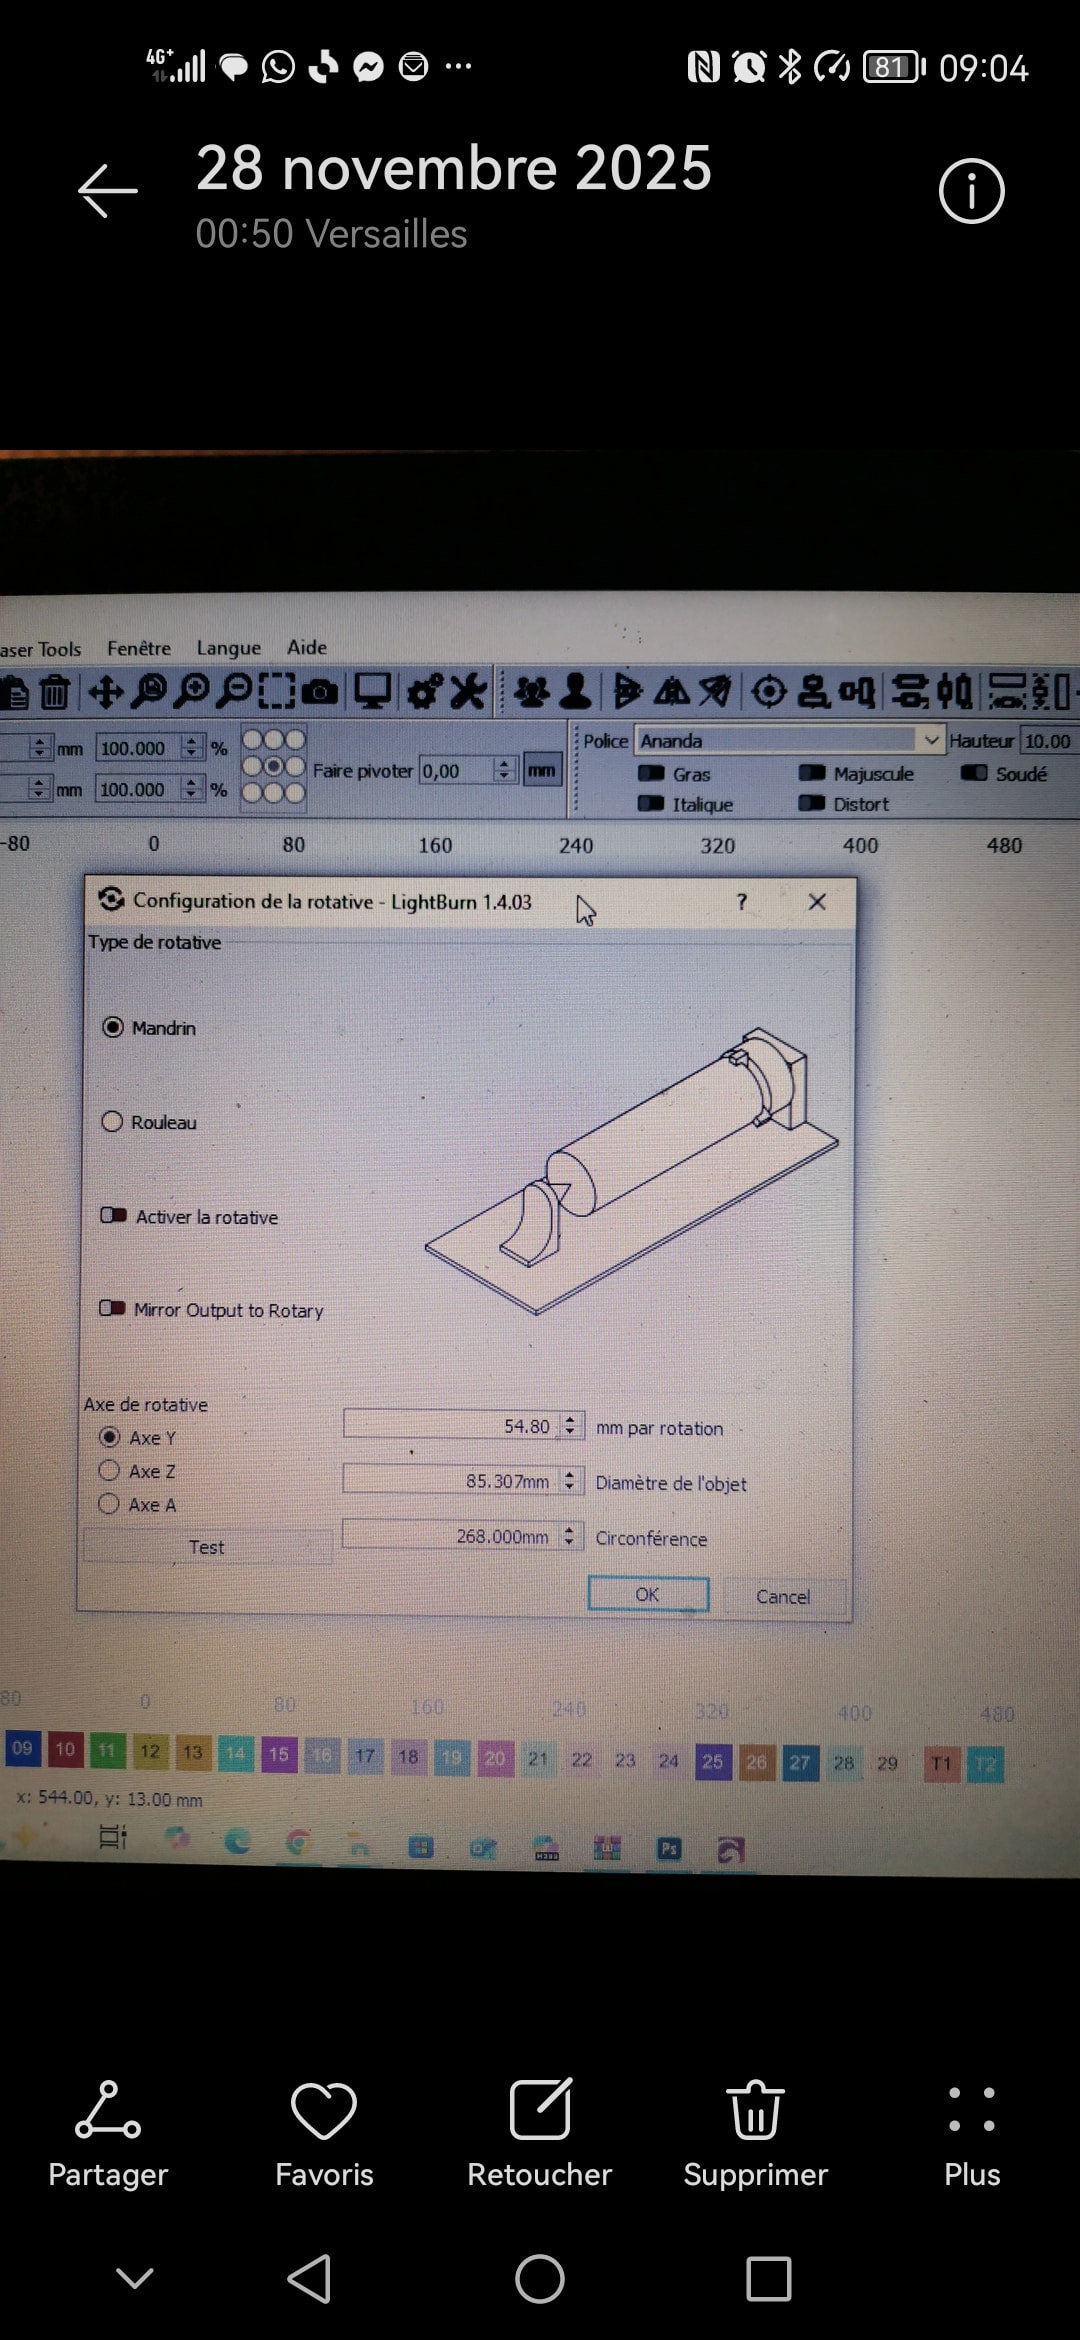
Task: Tap the info icon in gallery header
Action: point(971,191)
